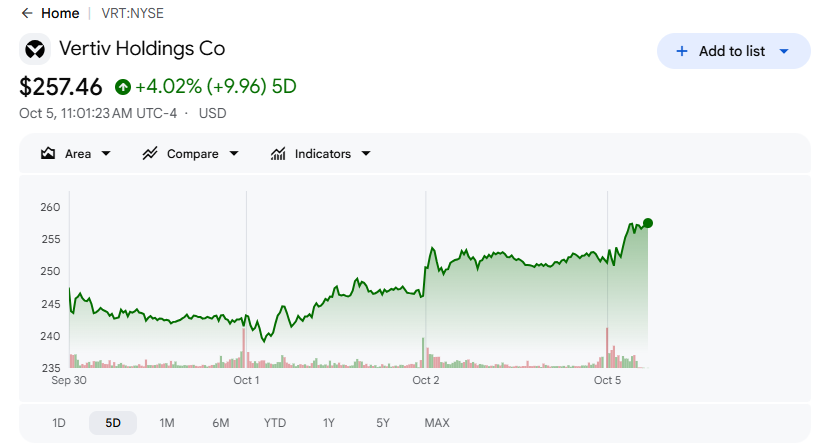Click the Compare lines icon
818x447 pixels.
[150, 153]
